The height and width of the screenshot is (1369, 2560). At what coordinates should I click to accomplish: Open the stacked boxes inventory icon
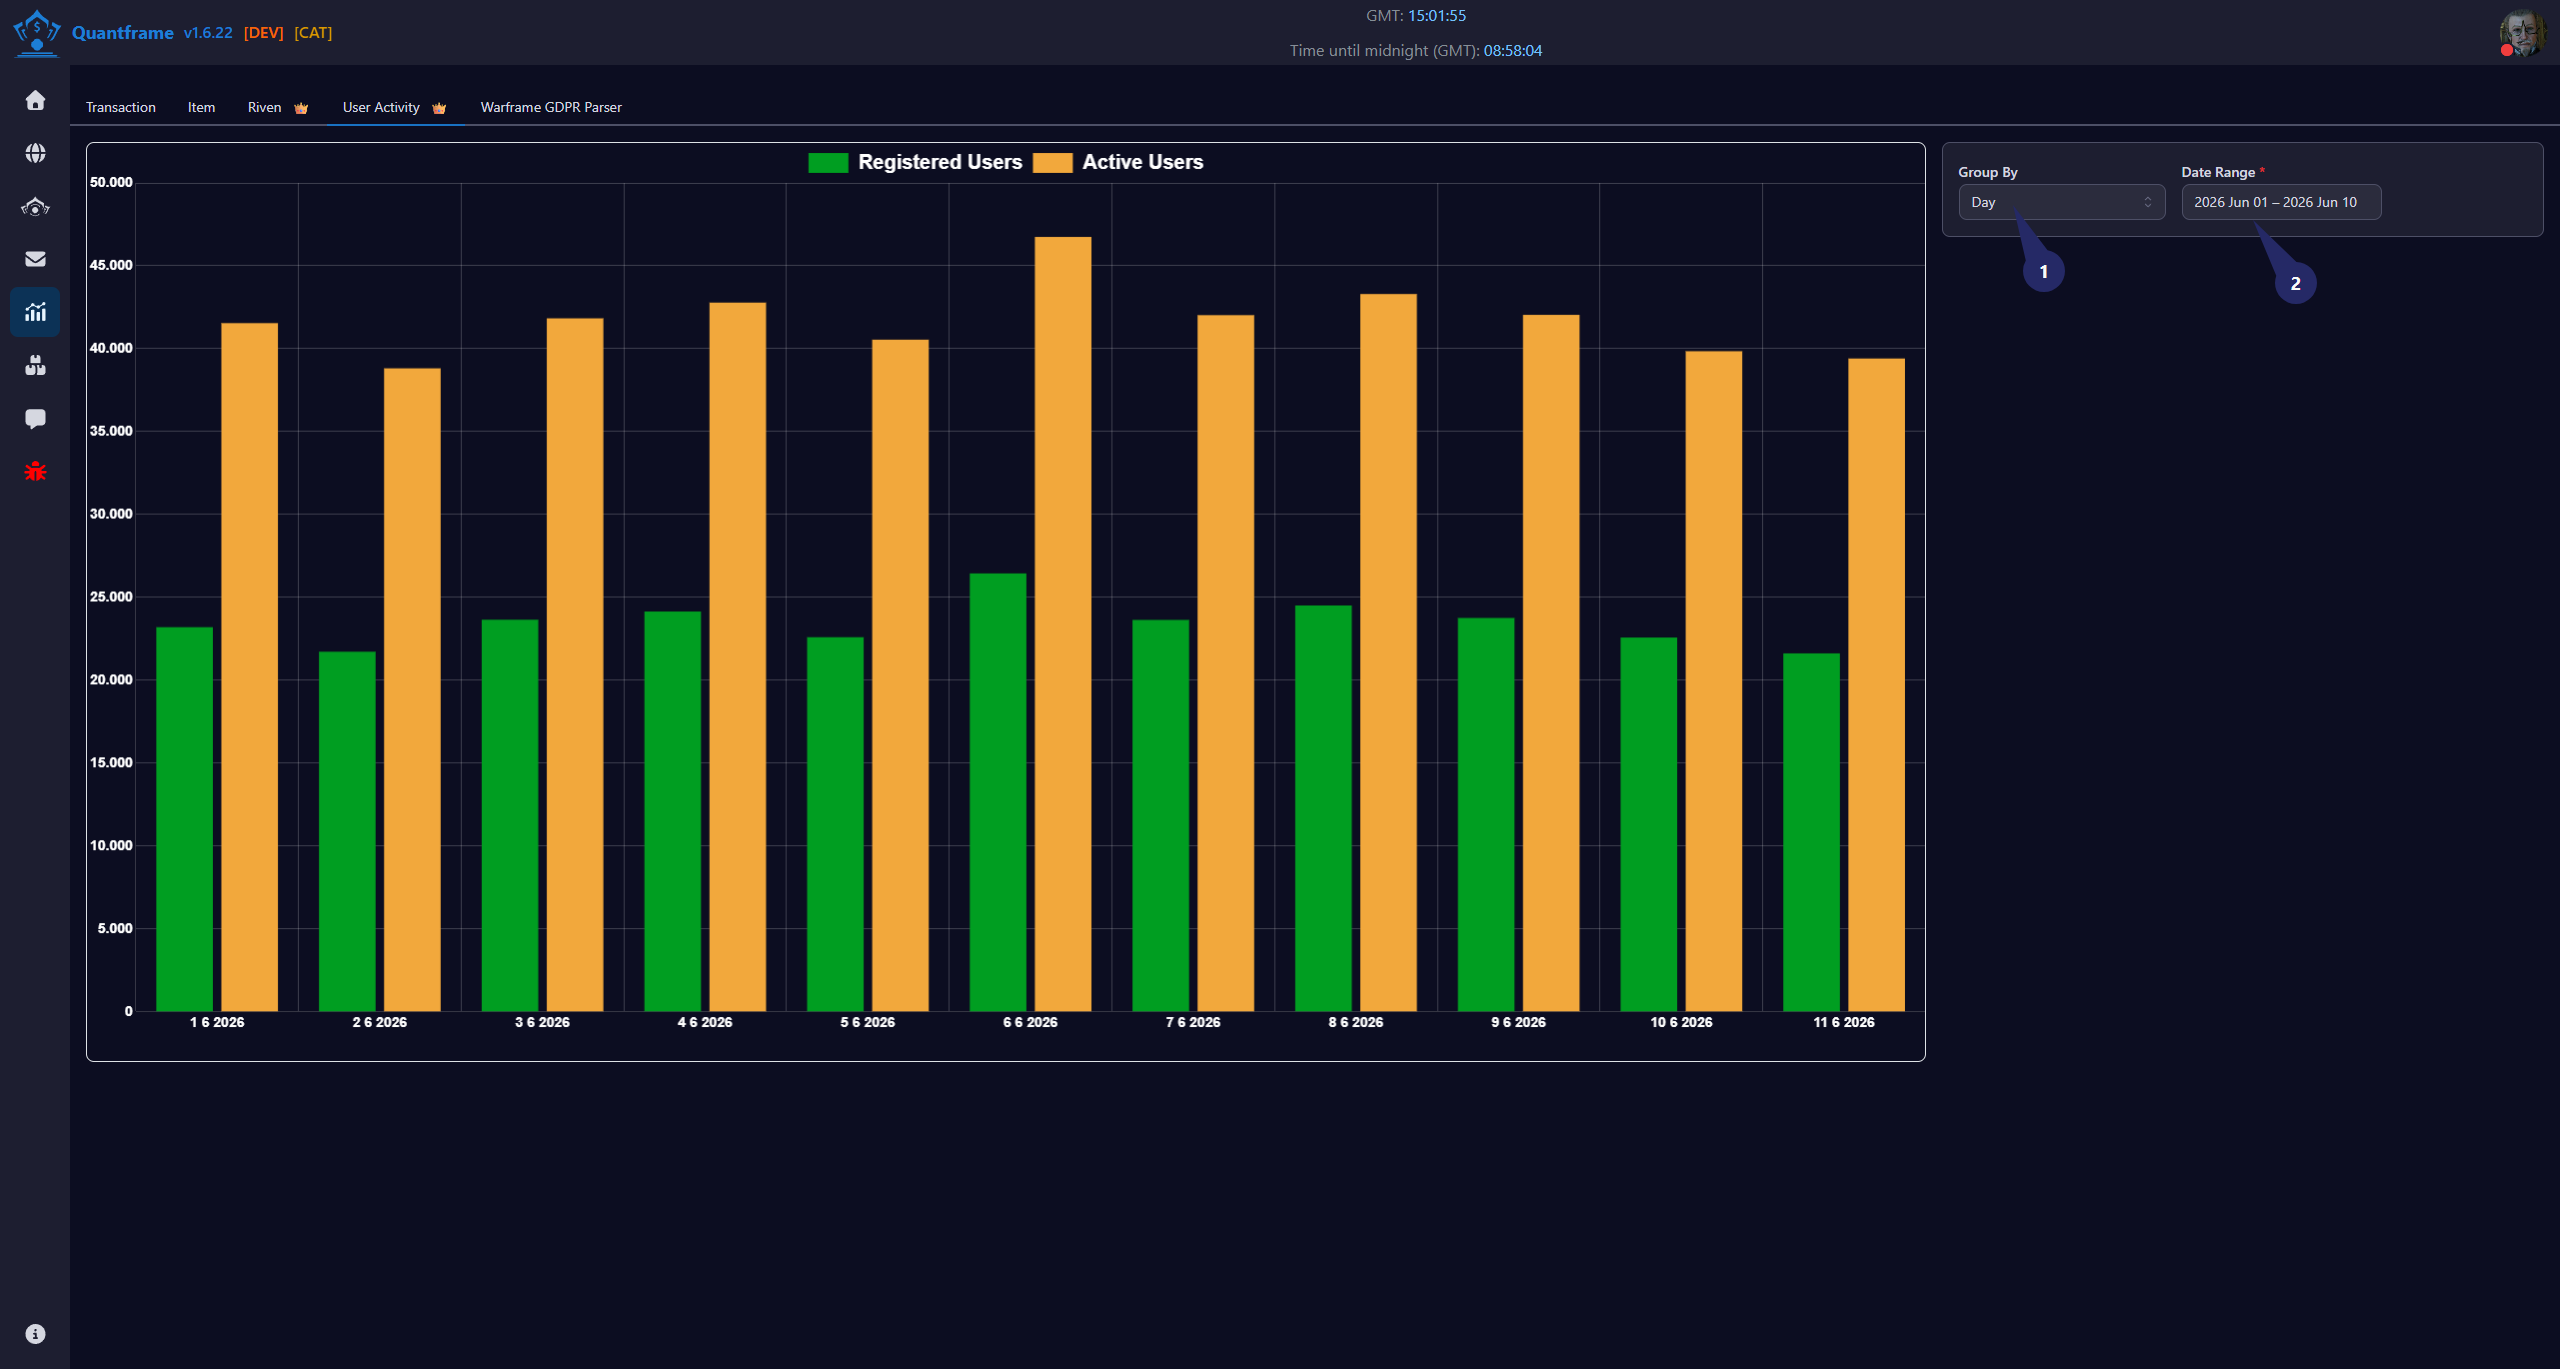[x=35, y=365]
